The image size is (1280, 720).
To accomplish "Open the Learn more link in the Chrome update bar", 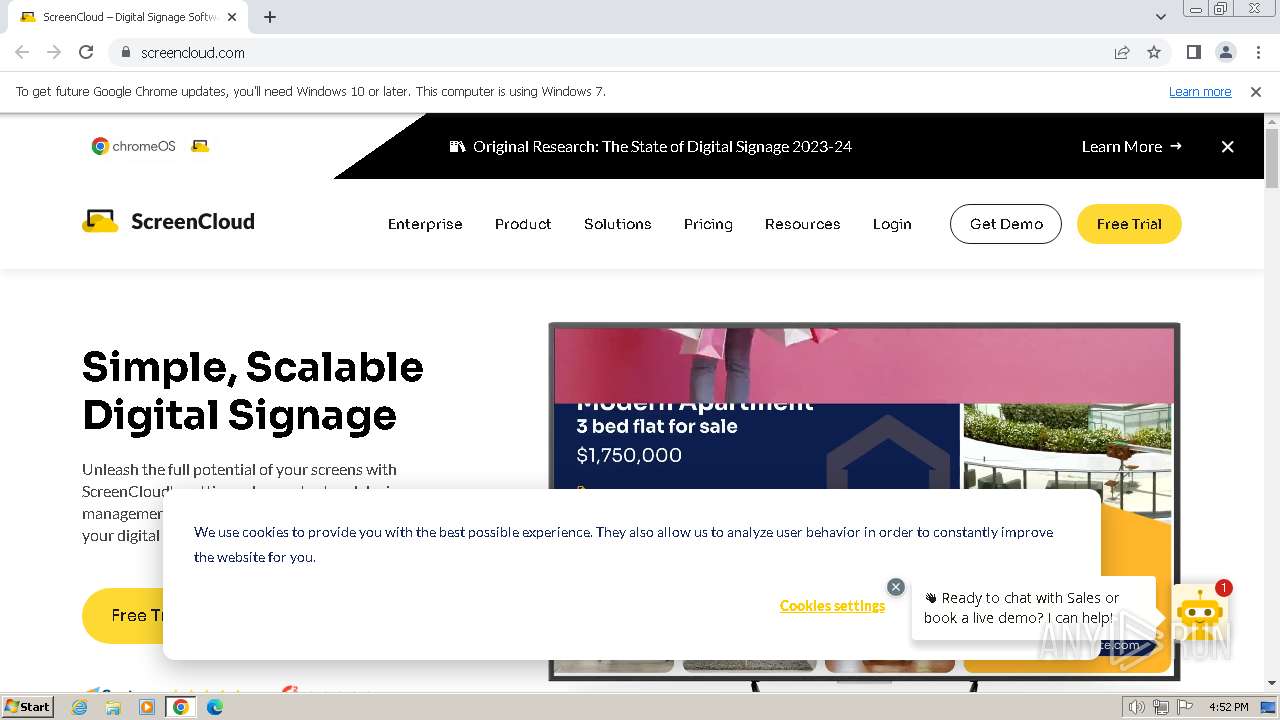I will [x=1200, y=91].
